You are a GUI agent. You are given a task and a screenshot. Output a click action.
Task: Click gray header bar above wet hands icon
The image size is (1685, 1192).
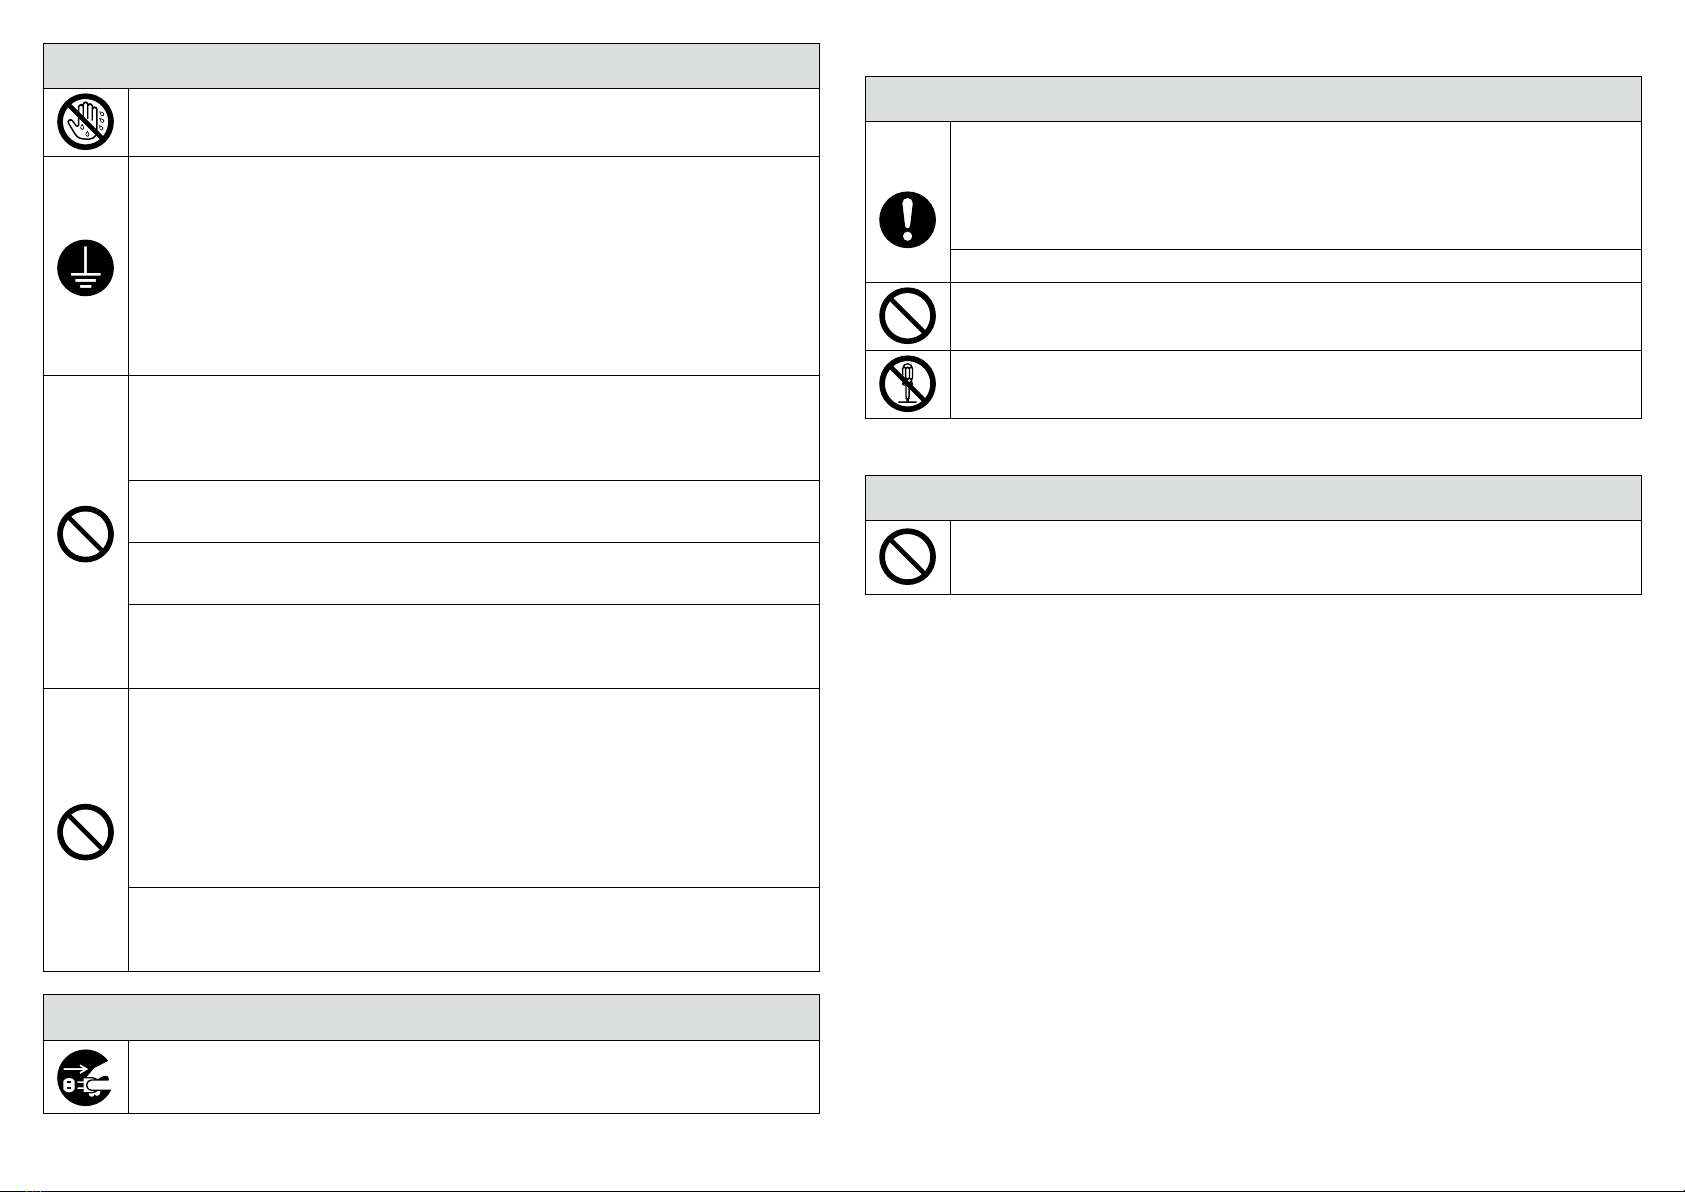point(431,66)
